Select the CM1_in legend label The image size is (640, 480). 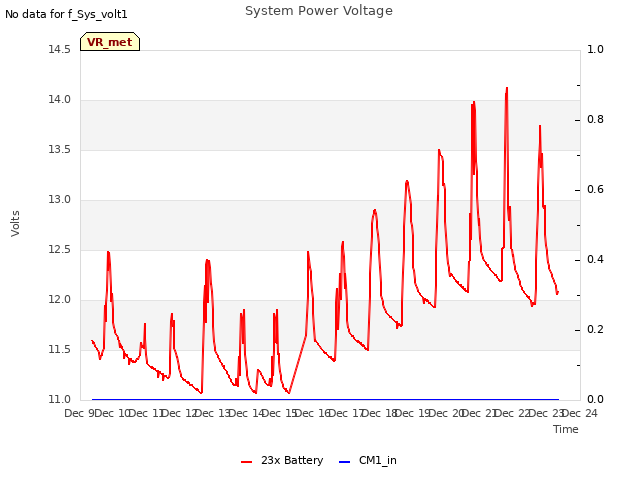[x=378, y=460]
